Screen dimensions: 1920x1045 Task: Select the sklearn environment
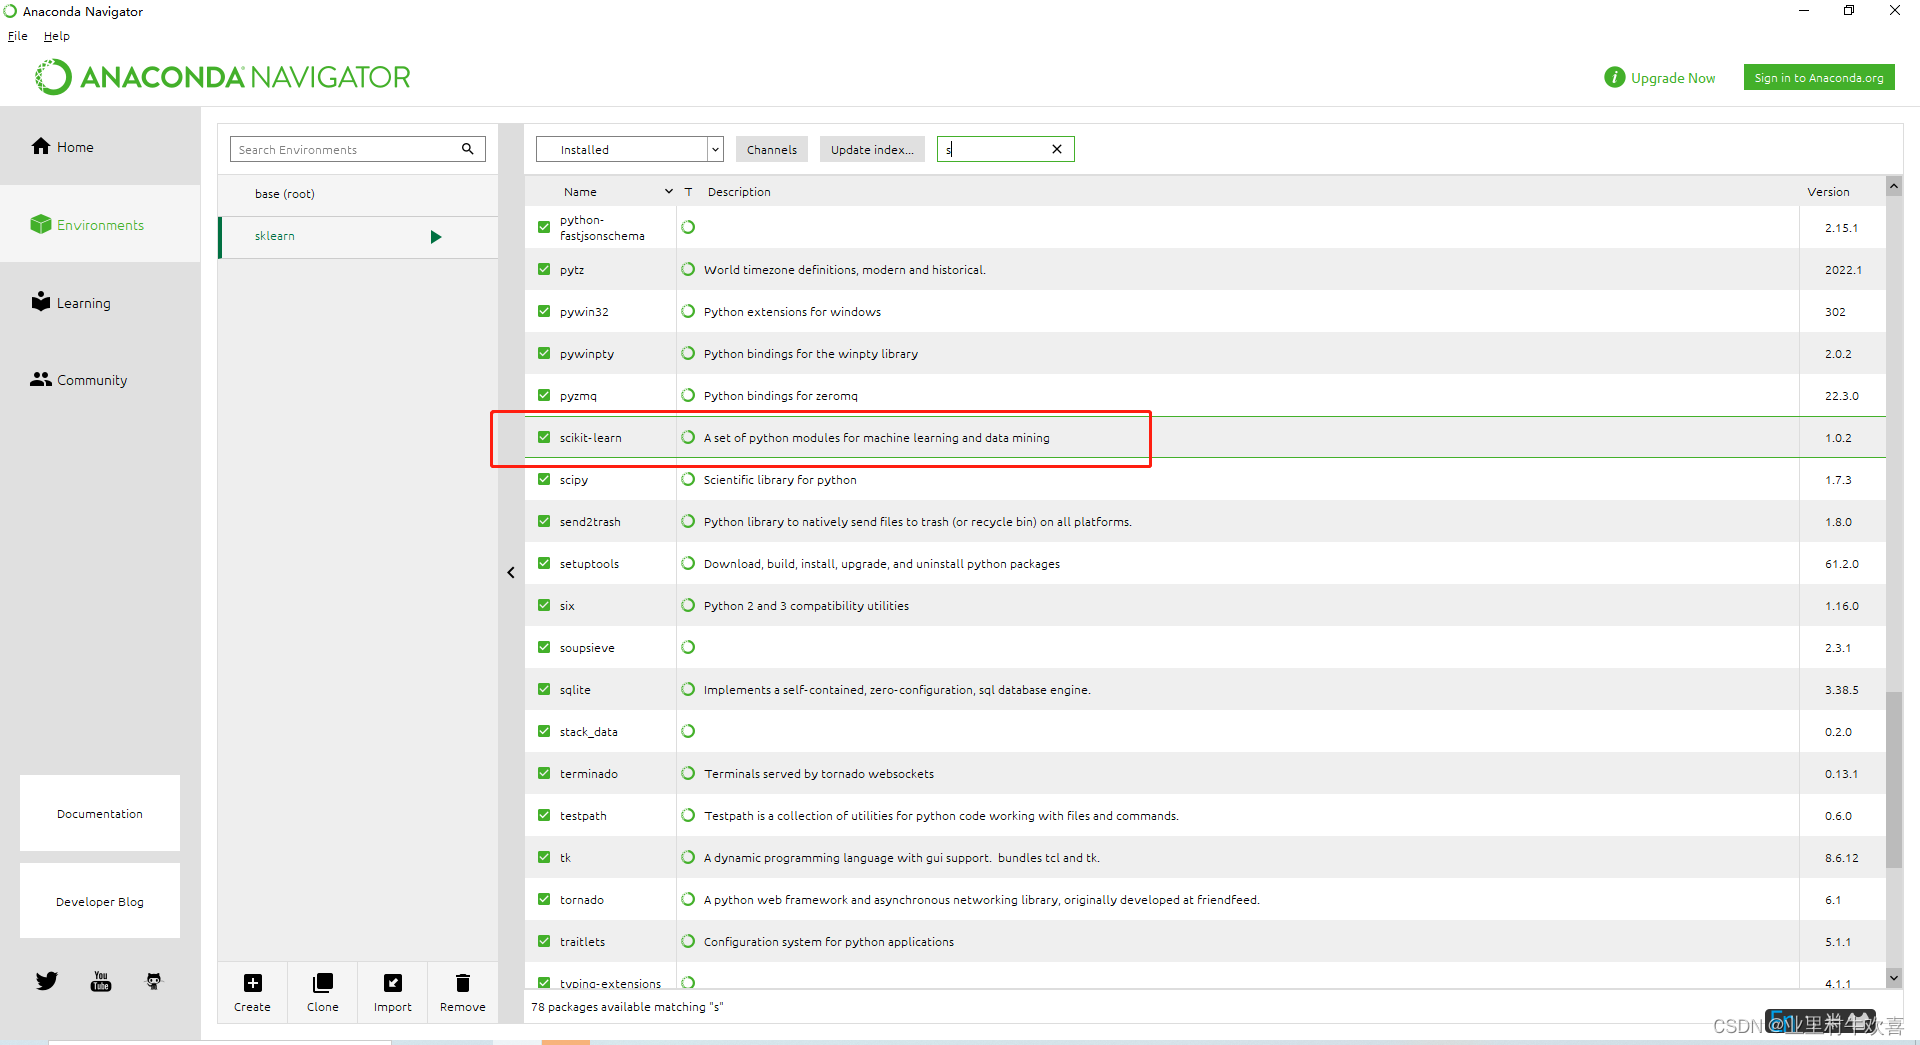coord(358,237)
